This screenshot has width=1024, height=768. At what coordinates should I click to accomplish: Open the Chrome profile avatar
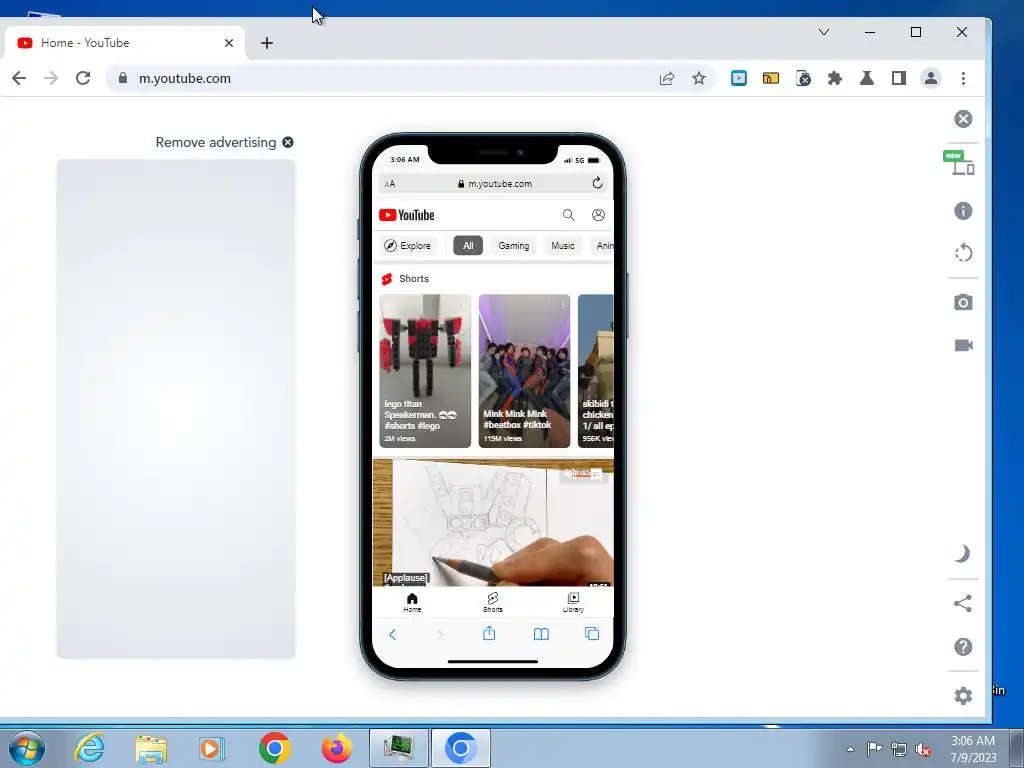tap(931, 78)
